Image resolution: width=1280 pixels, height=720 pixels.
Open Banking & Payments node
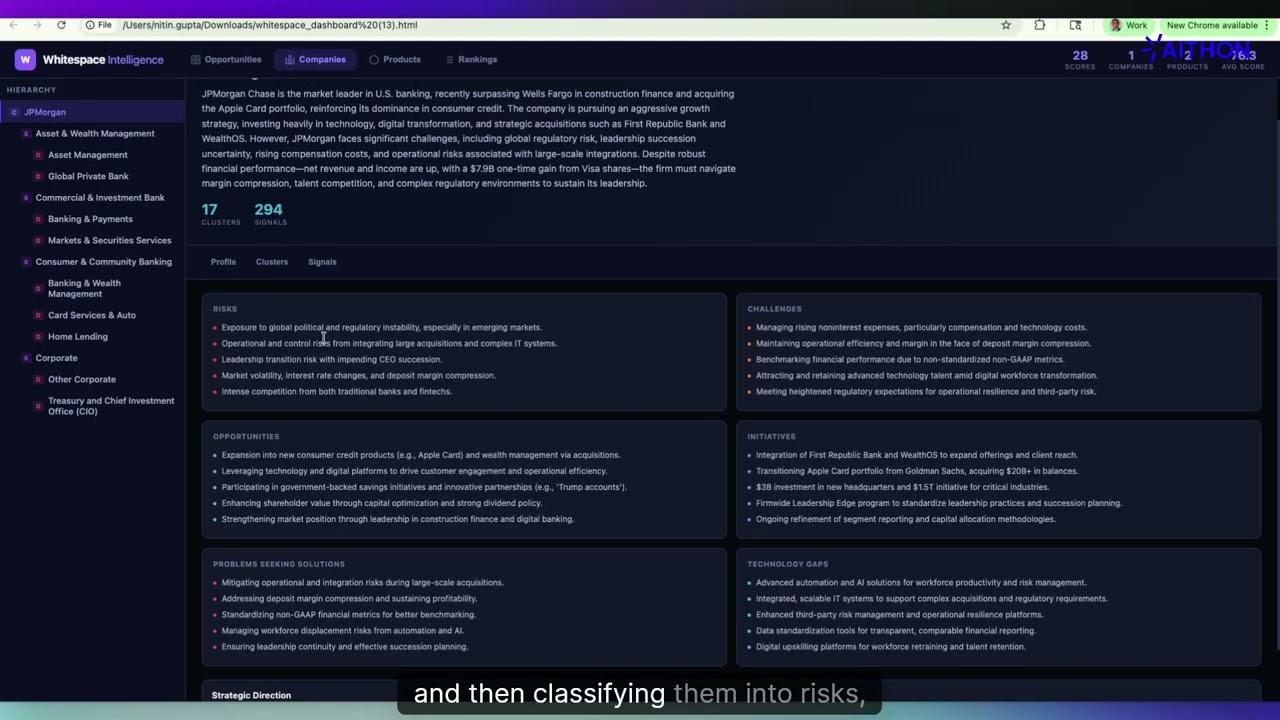tap(90, 219)
